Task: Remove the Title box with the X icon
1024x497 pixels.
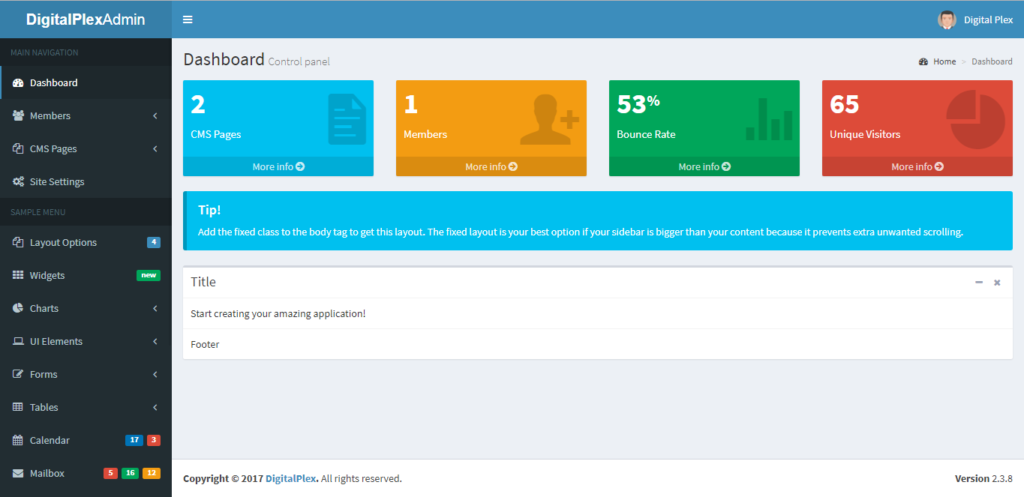Action: pyautogui.click(x=997, y=282)
